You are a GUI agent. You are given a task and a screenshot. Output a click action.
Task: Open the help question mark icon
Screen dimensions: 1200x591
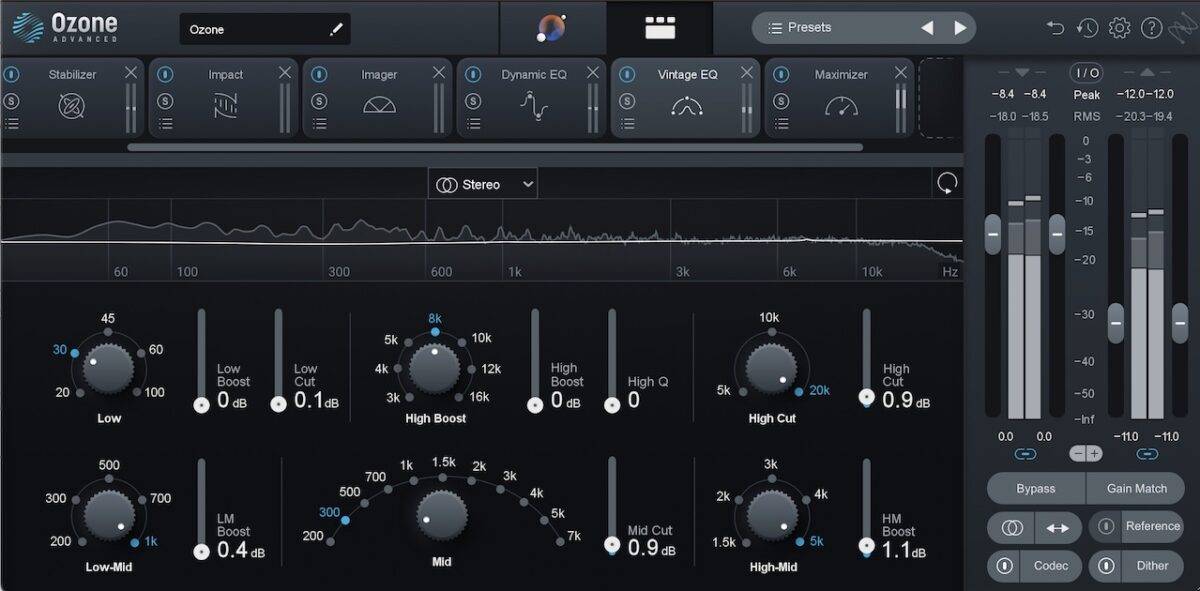pyautogui.click(x=1151, y=28)
